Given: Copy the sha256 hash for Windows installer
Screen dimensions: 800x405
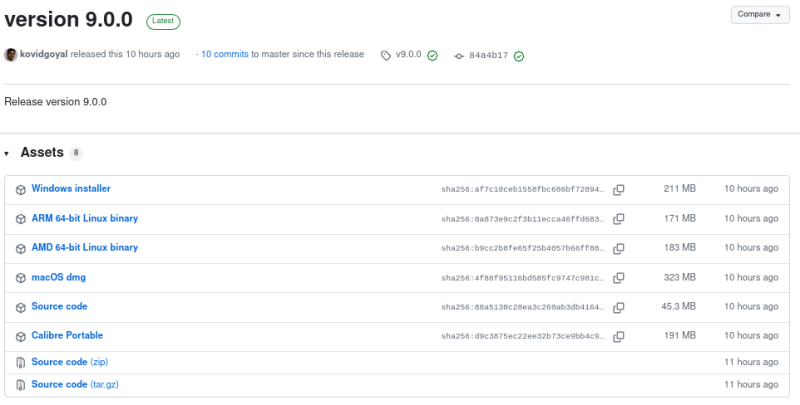Looking at the screenshot, I should pyautogui.click(x=618, y=190).
